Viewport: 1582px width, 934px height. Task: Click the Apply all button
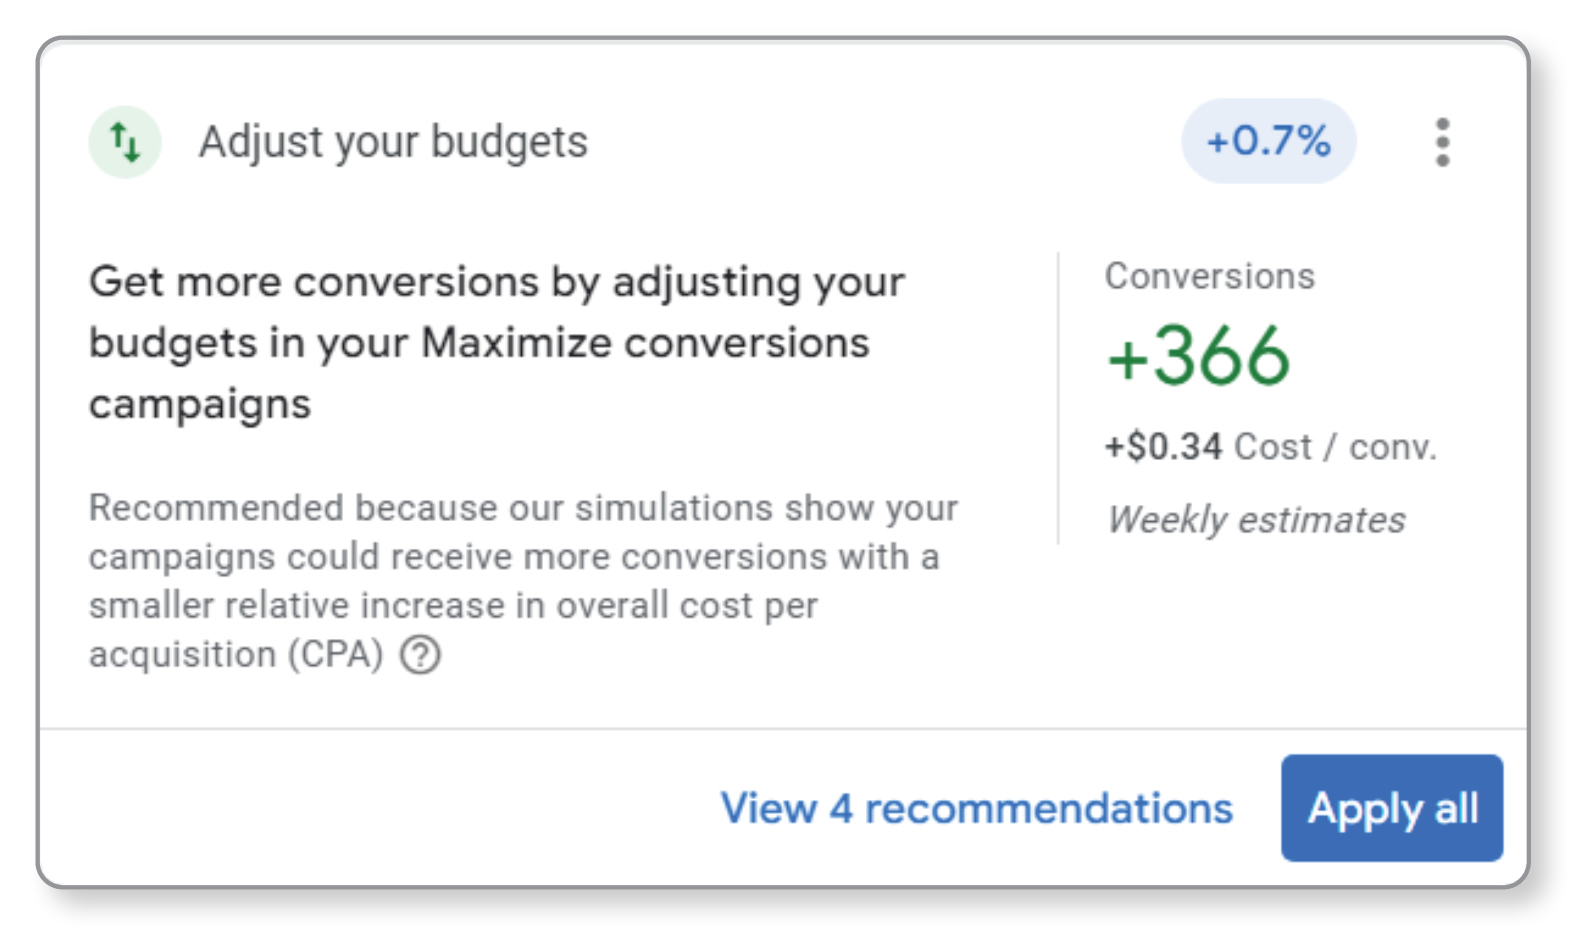coord(1392,808)
